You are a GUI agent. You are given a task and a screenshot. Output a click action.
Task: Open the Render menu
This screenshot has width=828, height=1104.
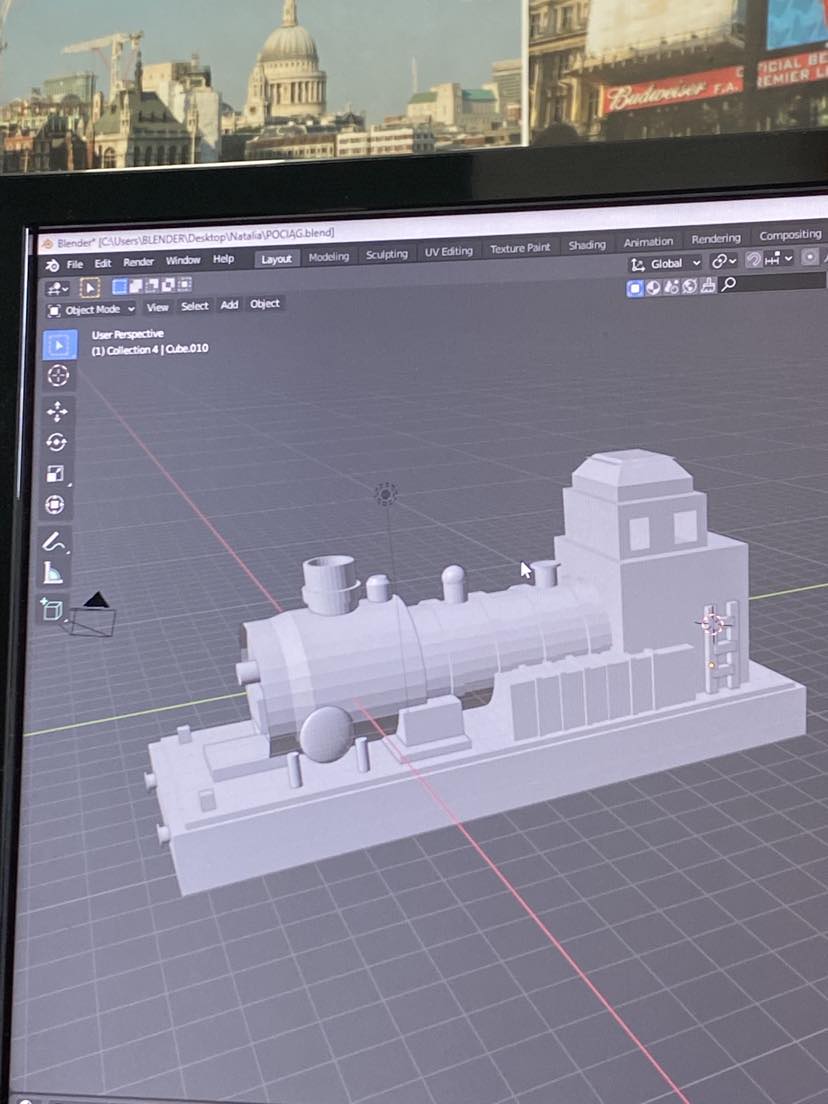pos(138,262)
